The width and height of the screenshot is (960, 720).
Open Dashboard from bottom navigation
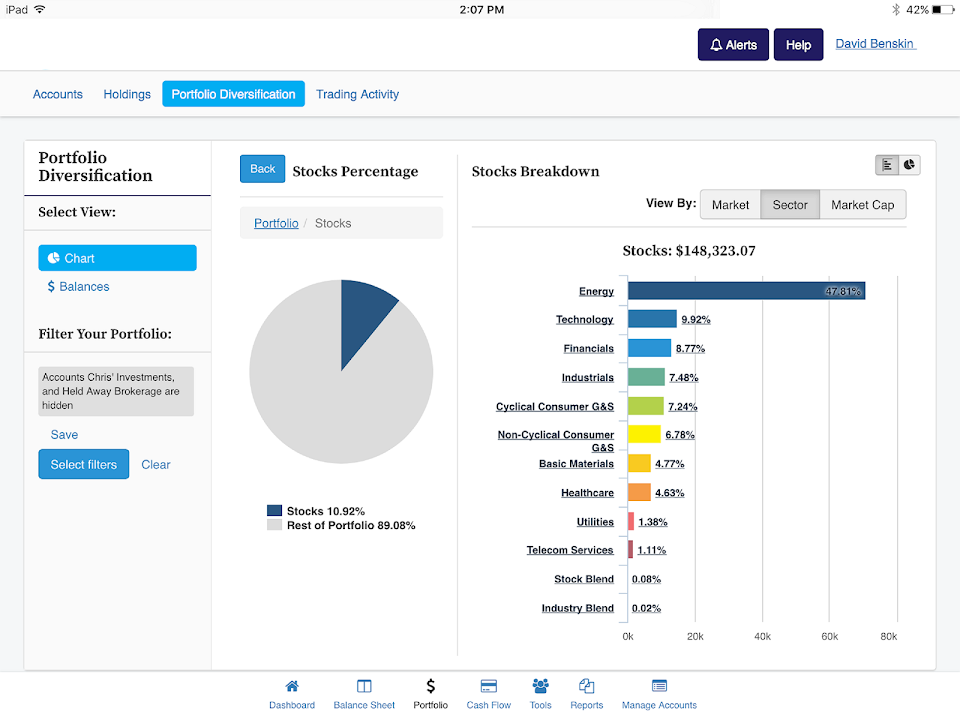point(292,694)
